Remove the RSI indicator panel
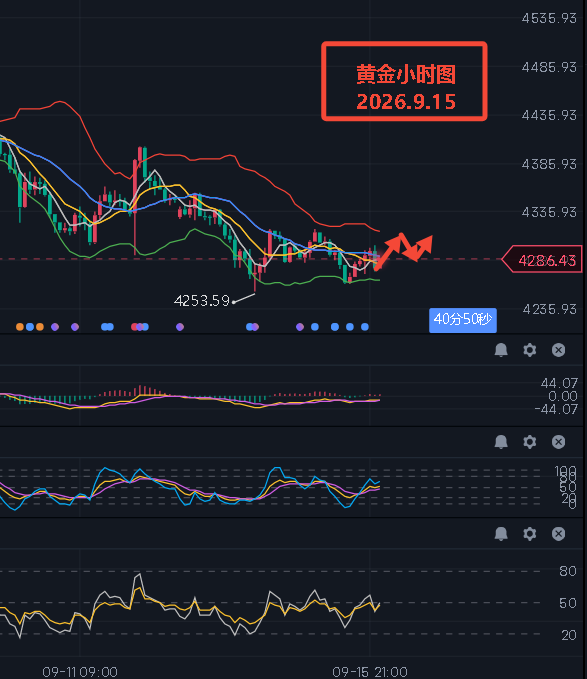Viewport: 587px width, 679px height. [x=558, y=534]
